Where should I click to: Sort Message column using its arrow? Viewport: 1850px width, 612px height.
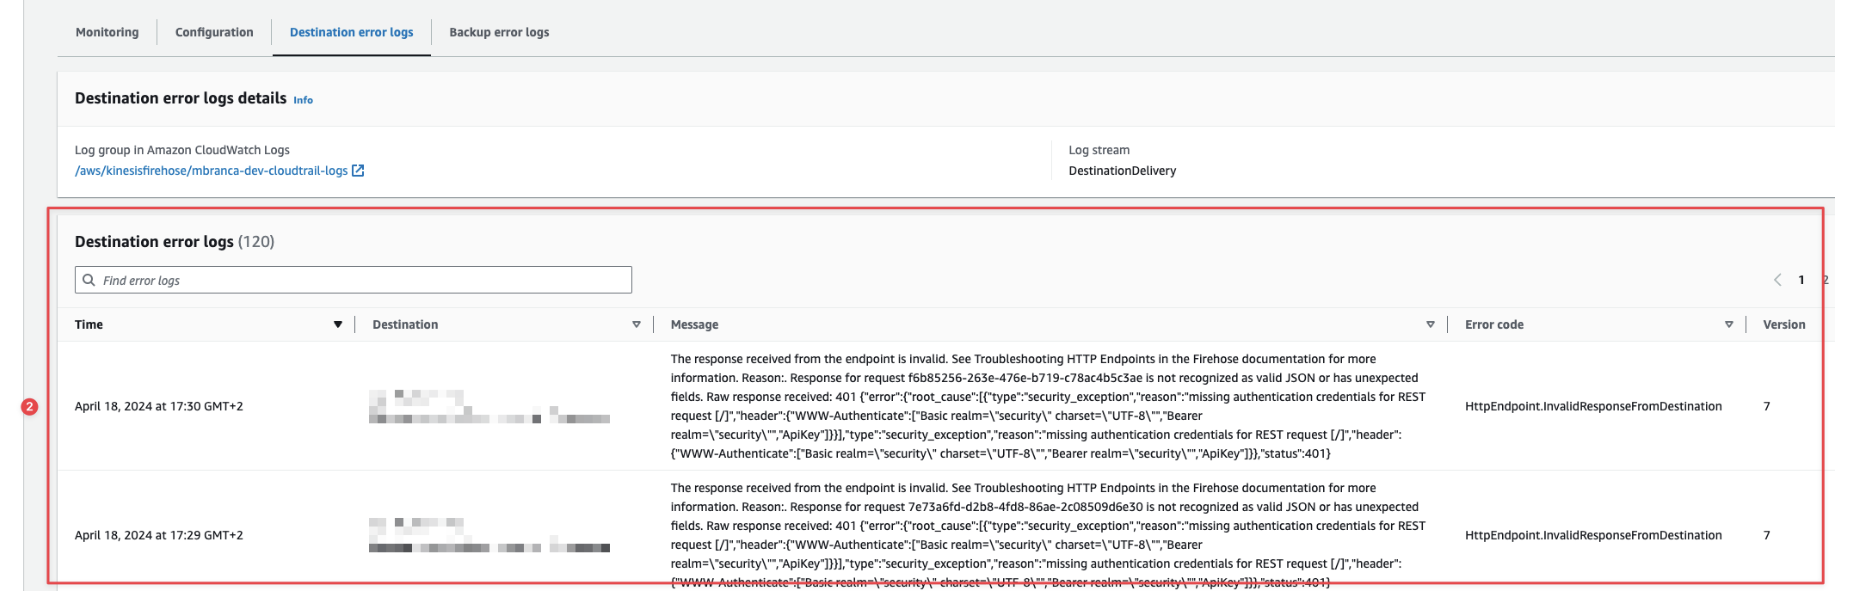click(x=1430, y=325)
